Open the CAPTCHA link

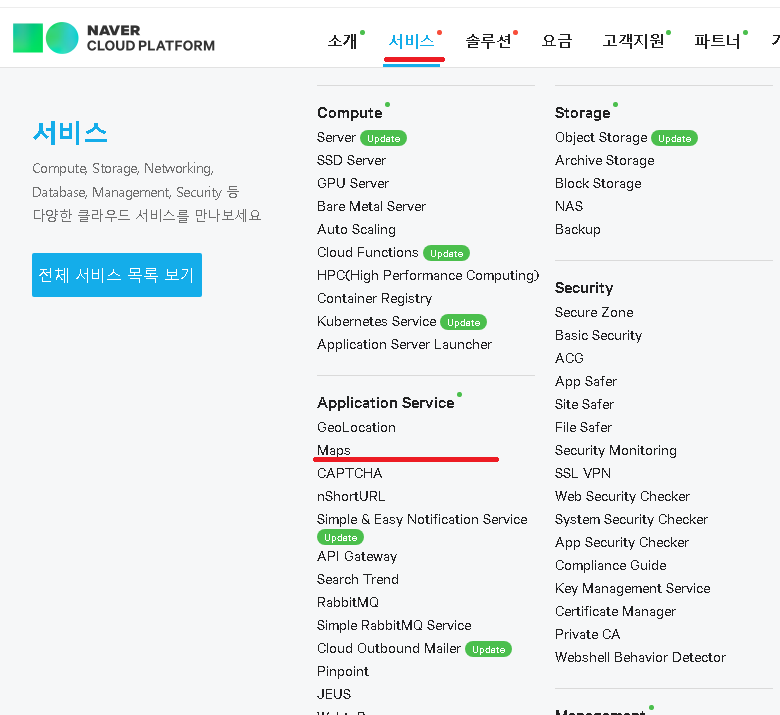click(350, 473)
